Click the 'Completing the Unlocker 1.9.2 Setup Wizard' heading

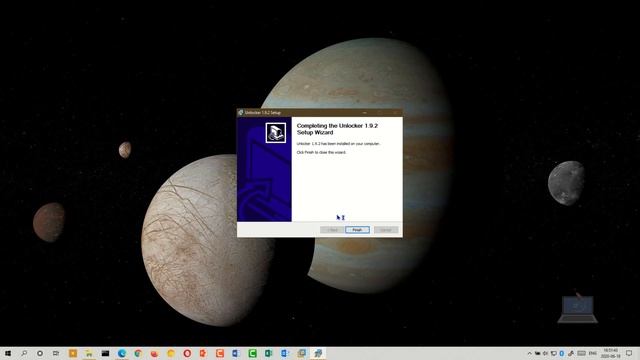pyautogui.click(x=337, y=129)
